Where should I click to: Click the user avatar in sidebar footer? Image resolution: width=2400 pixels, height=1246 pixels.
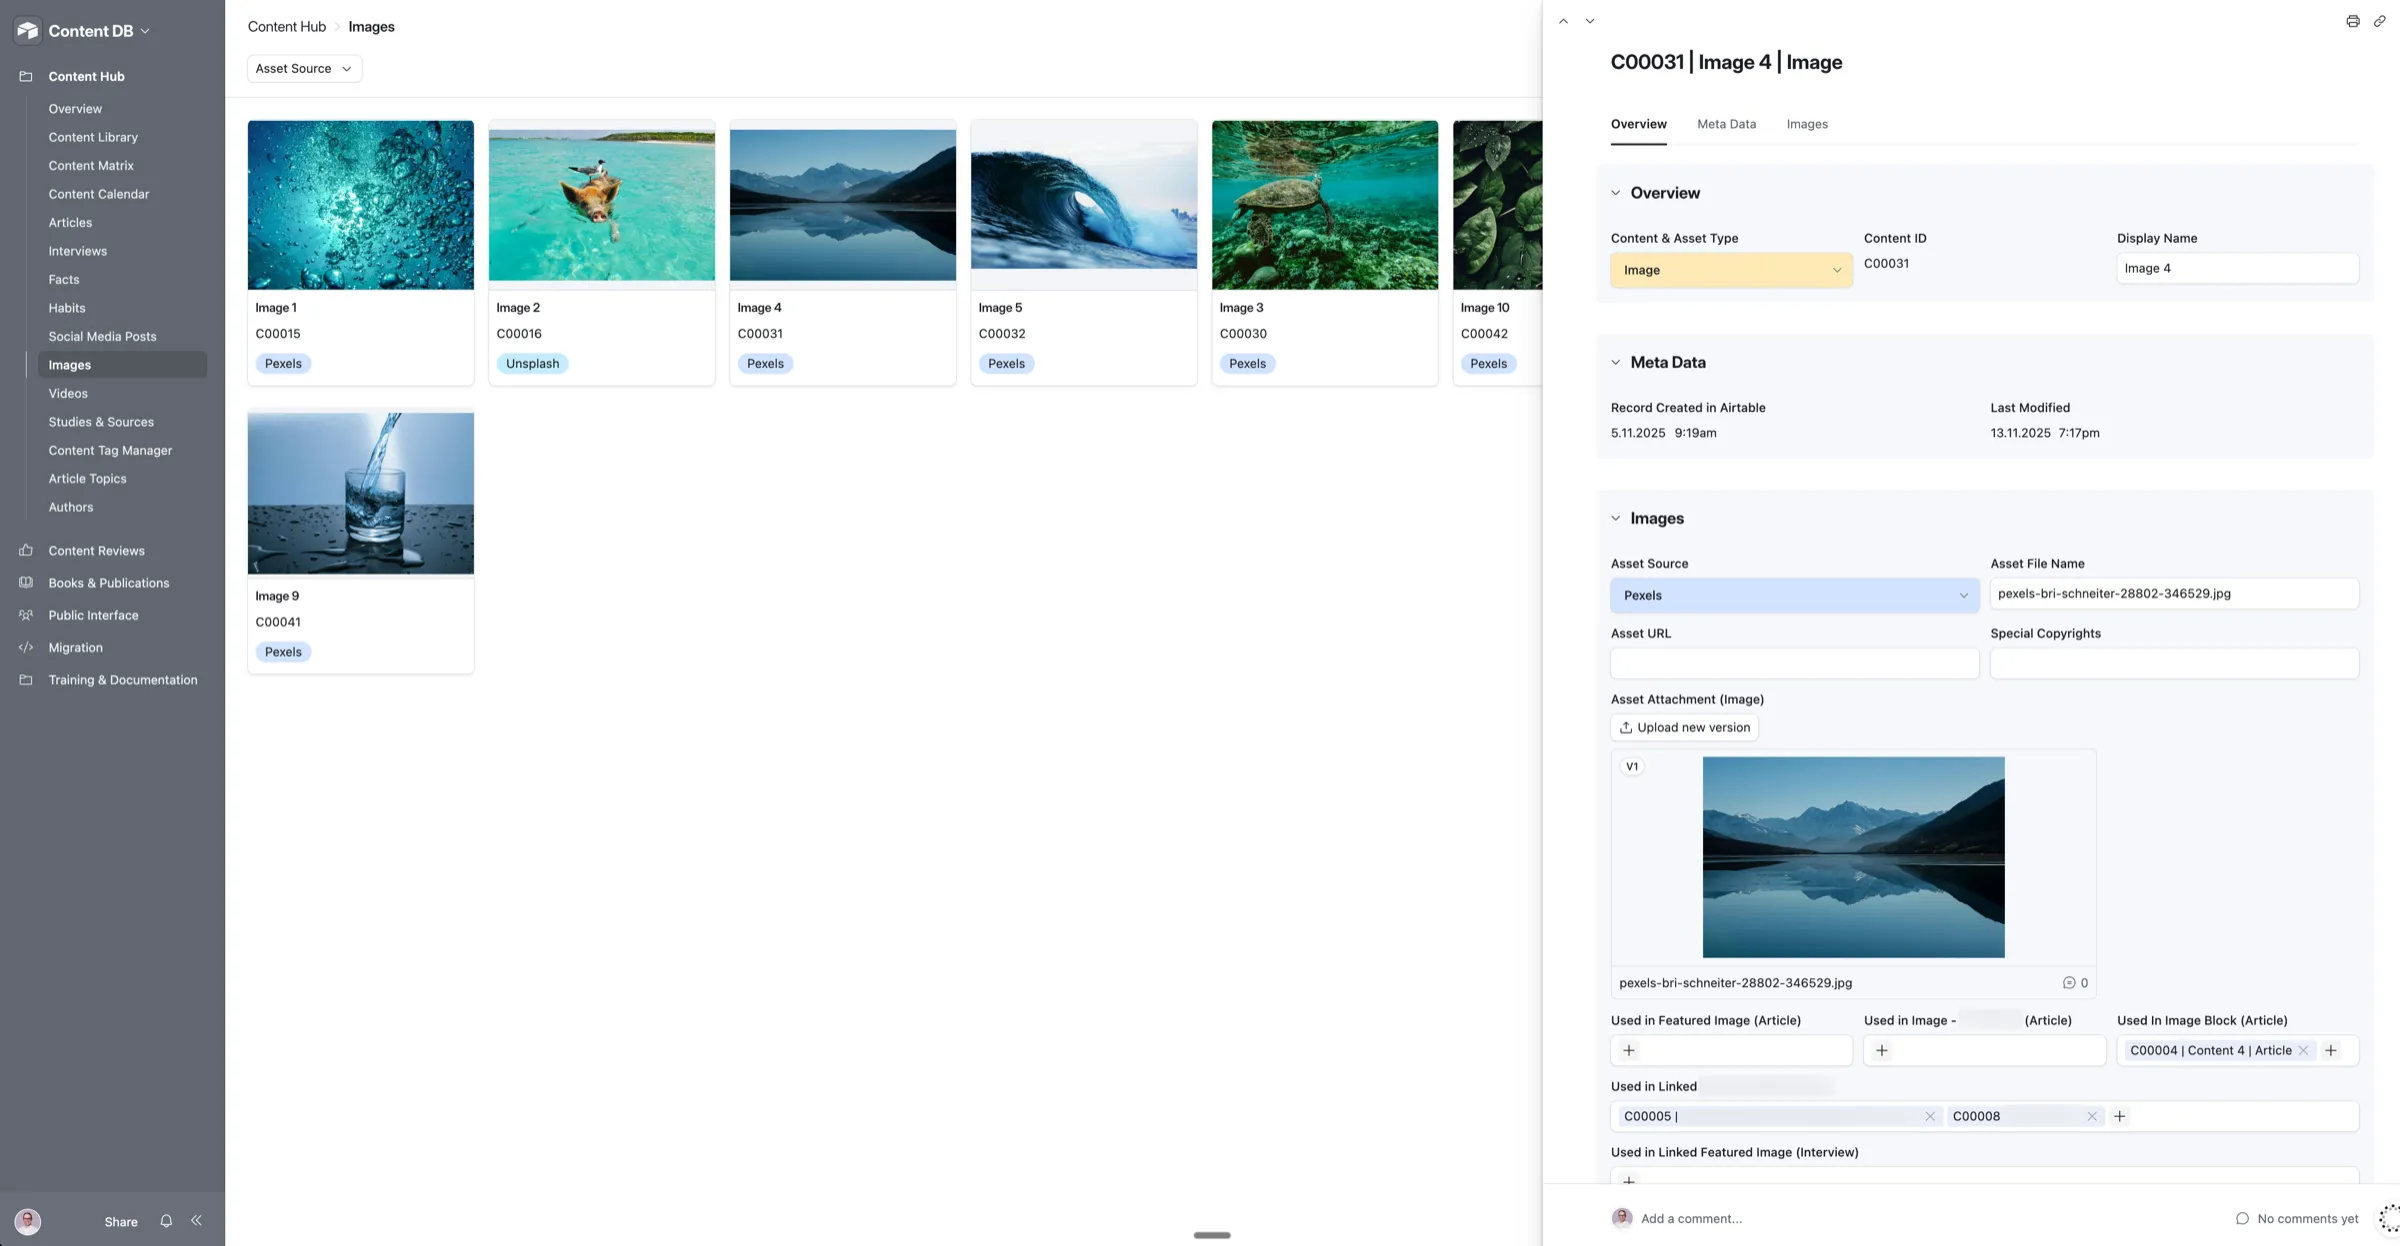click(28, 1221)
